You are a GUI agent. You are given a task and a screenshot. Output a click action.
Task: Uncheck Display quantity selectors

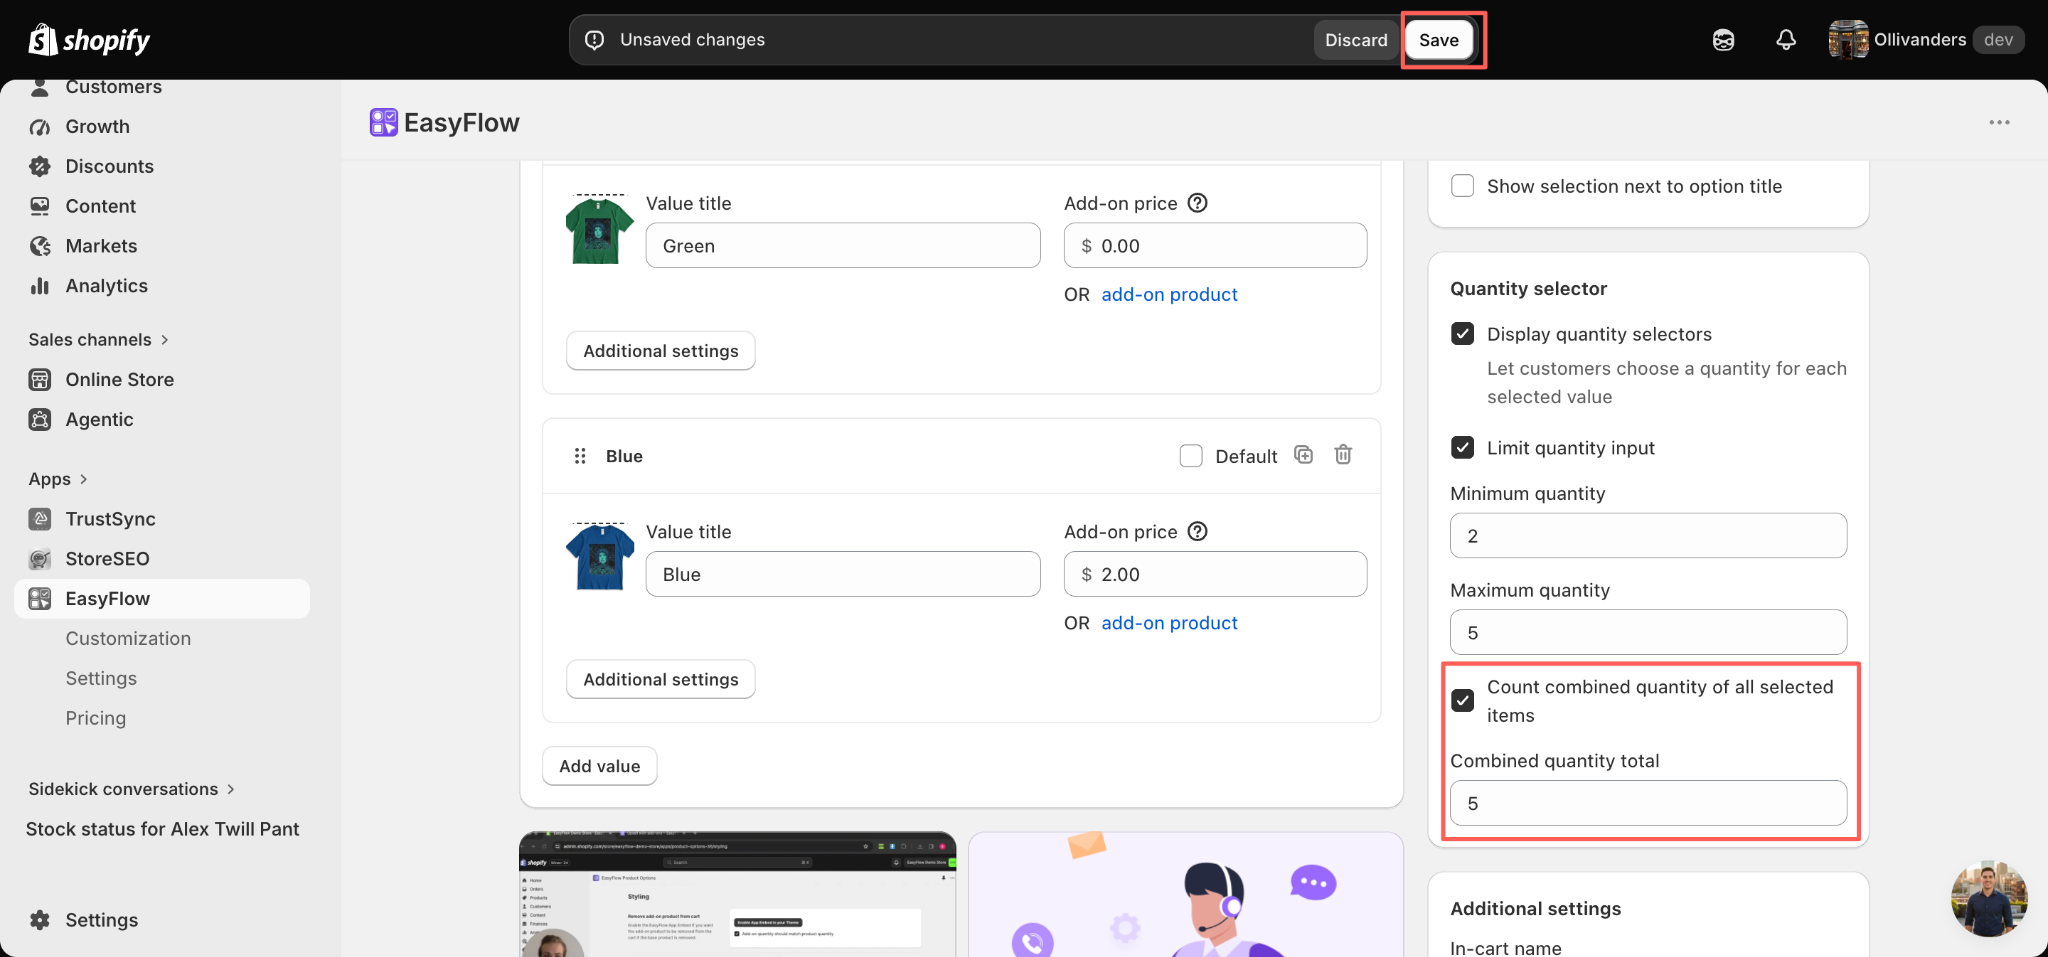[x=1463, y=334]
